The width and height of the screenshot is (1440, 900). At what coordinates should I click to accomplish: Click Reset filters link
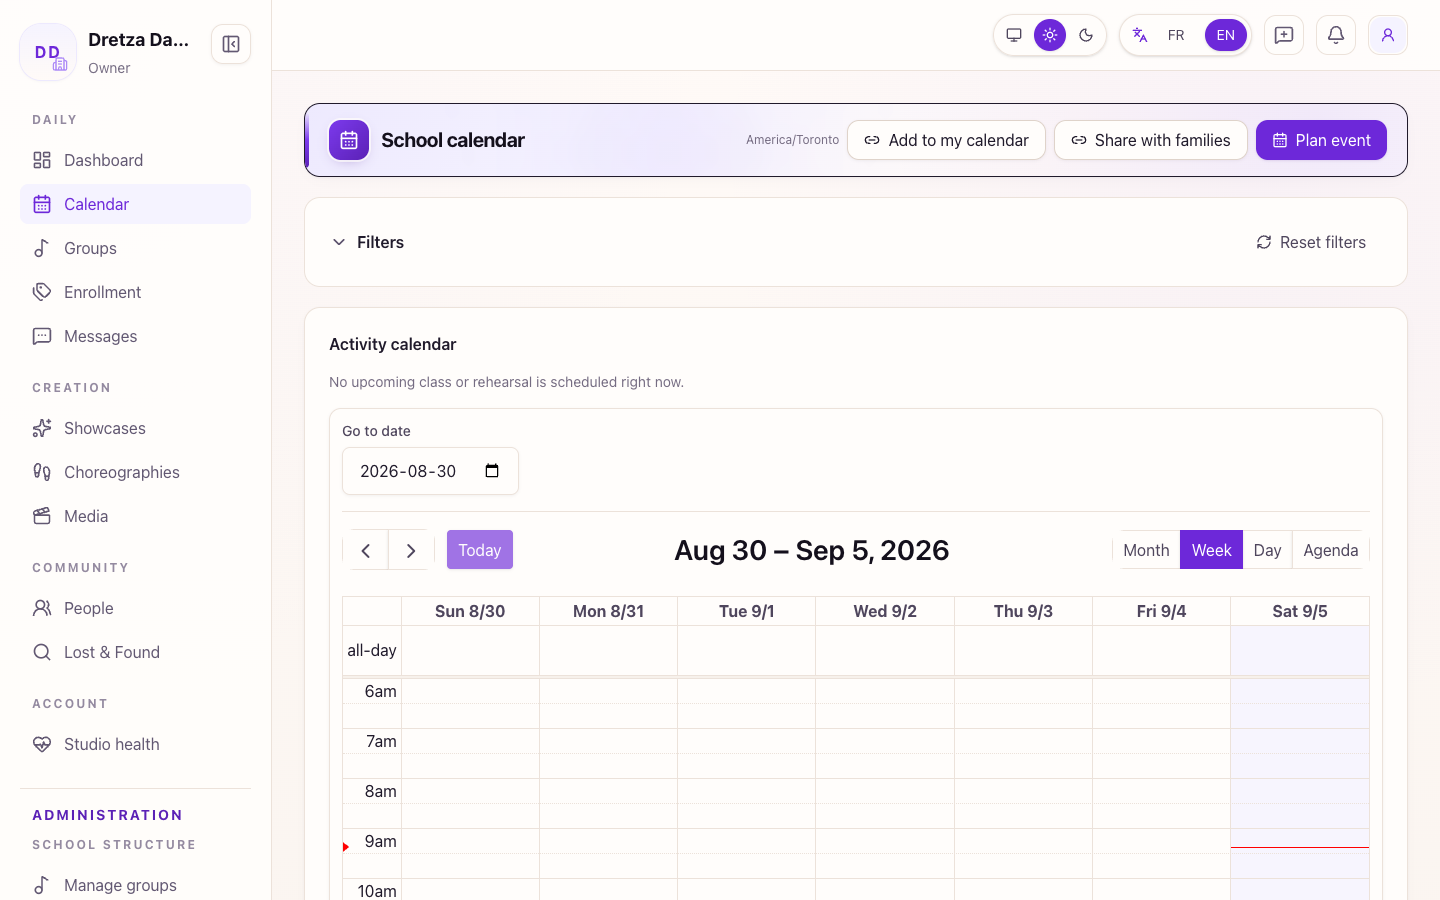coord(1311,242)
